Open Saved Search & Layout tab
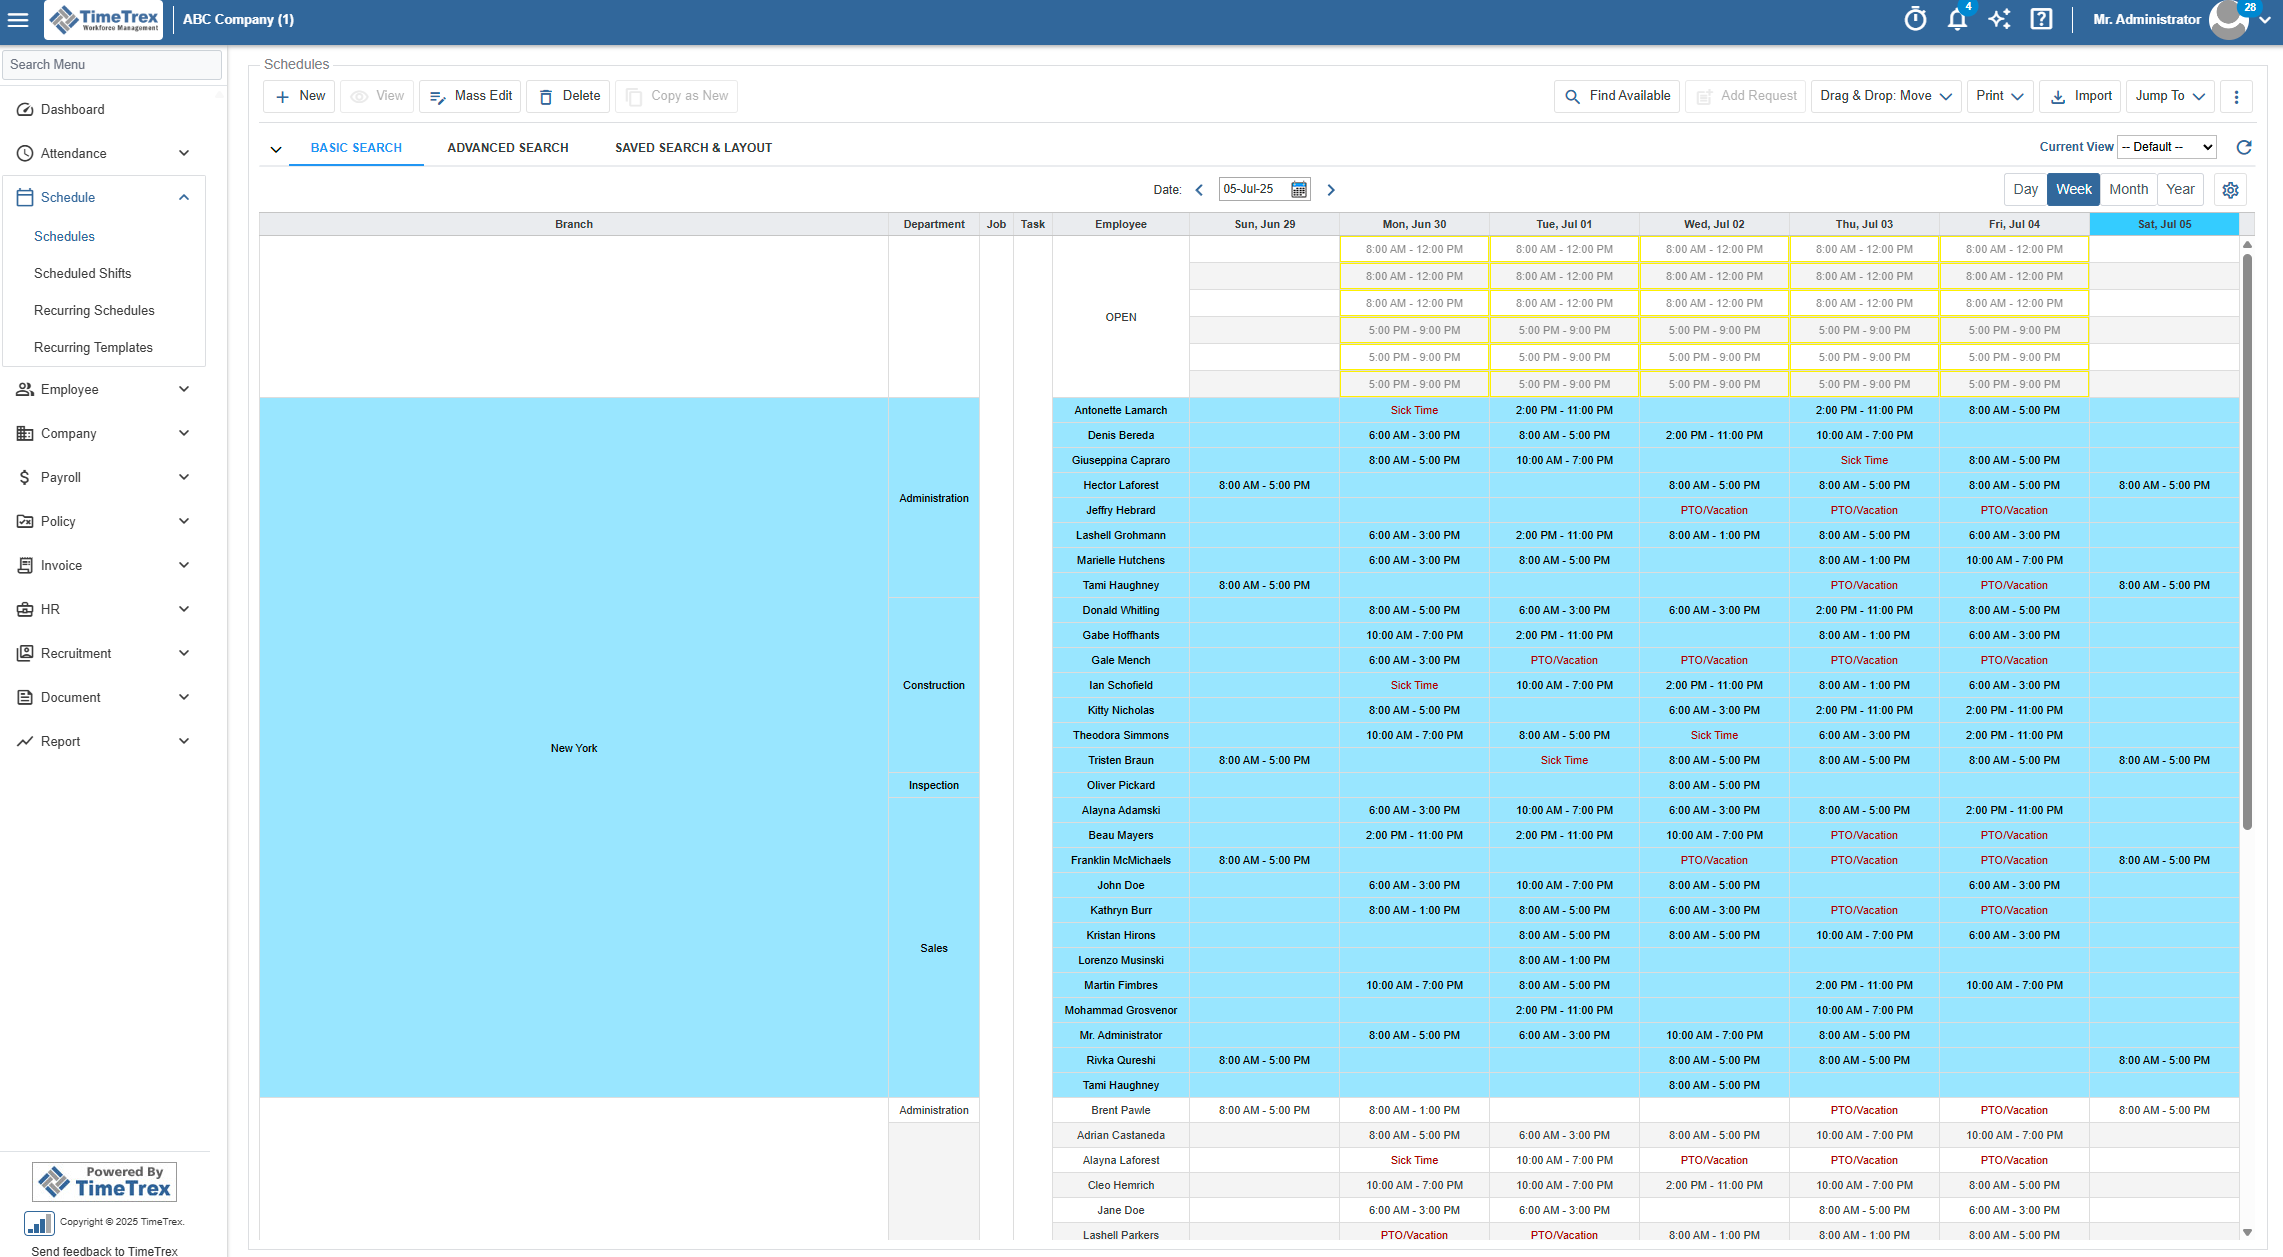 [x=693, y=147]
